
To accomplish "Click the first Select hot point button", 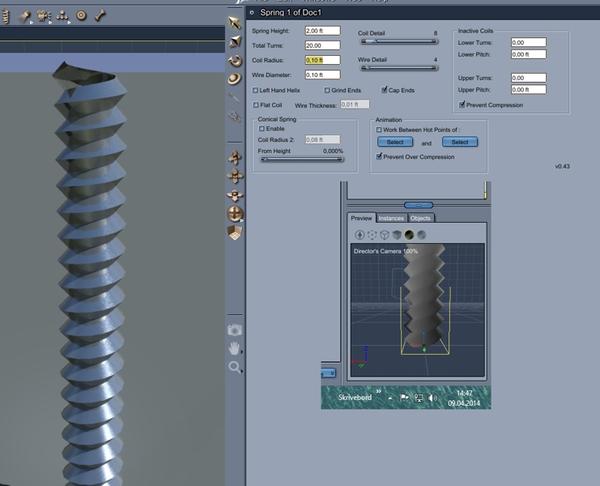I will coord(395,142).
